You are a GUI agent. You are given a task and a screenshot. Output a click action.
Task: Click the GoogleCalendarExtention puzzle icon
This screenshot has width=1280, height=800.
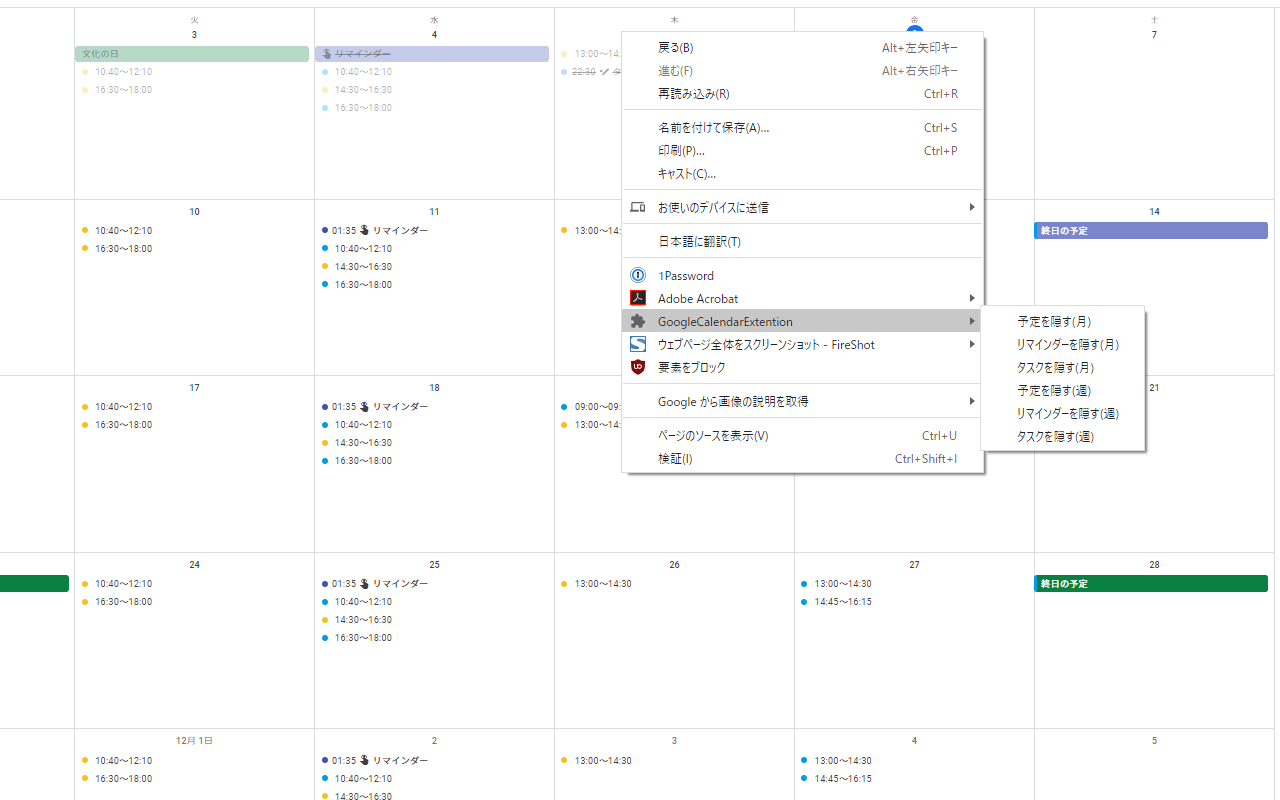(x=638, y=321)
